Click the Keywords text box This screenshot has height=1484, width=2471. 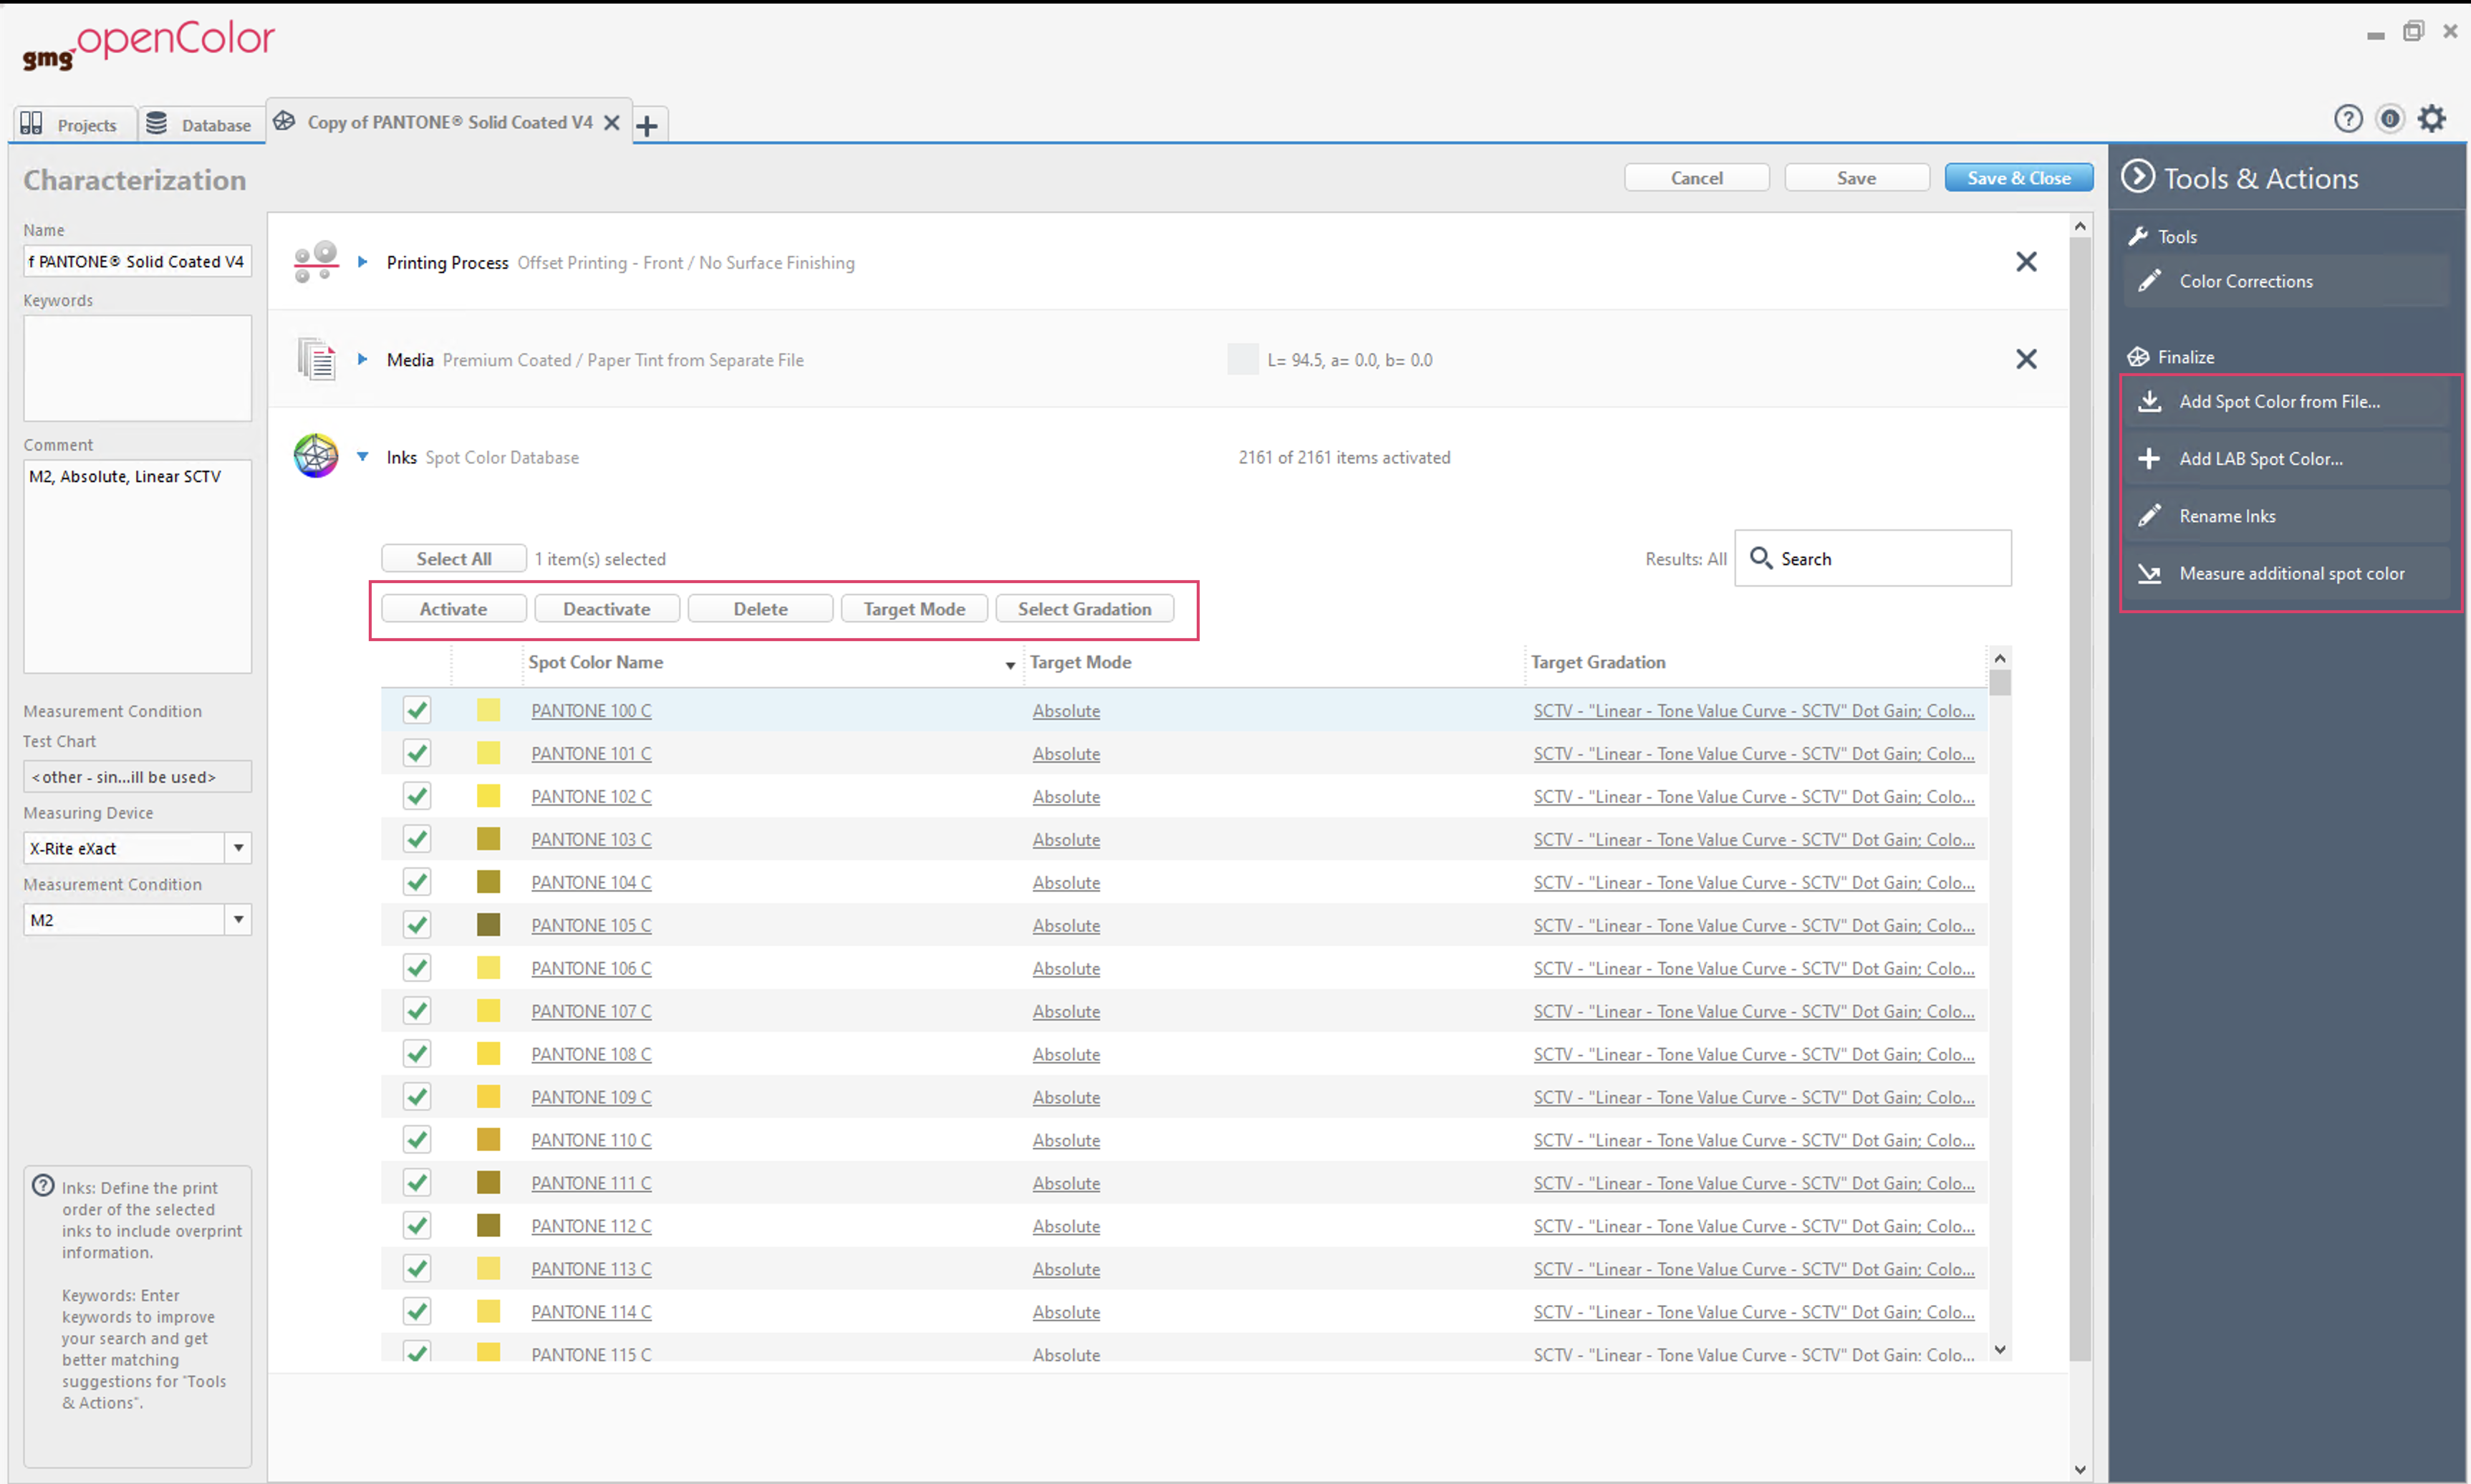pos(137,368)
